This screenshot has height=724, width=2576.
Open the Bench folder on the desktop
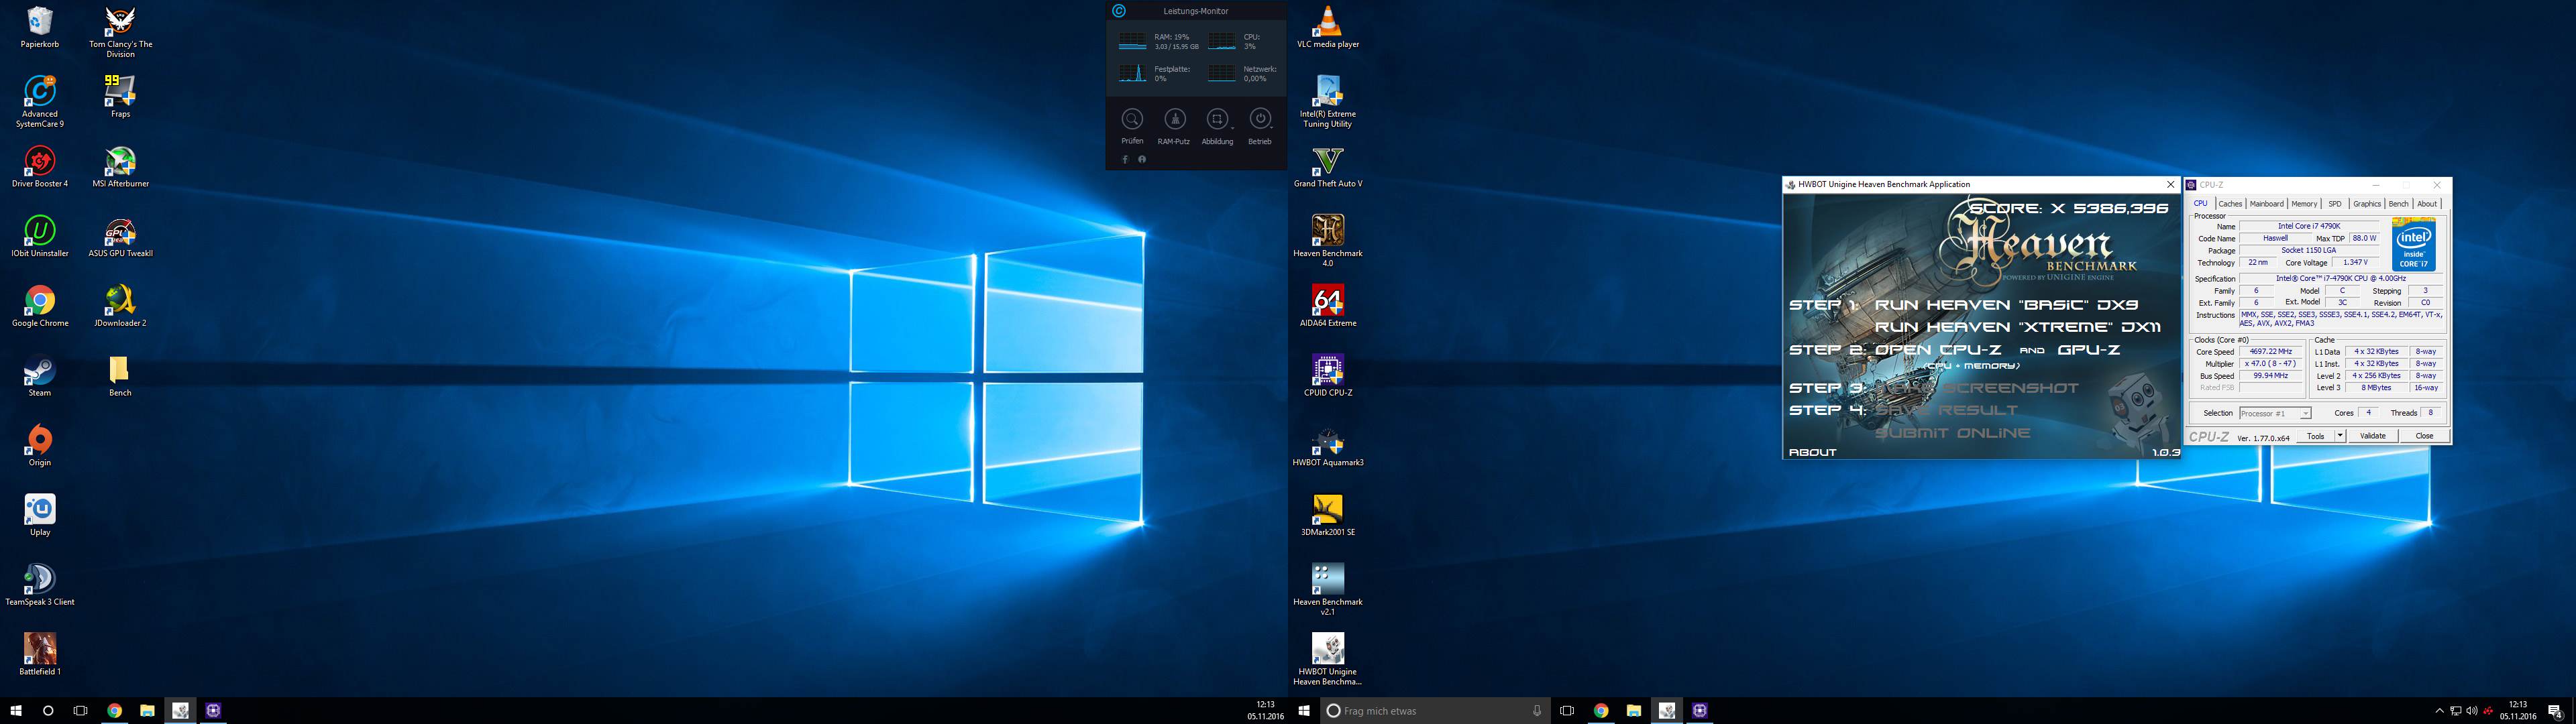(x=120, y=376)
